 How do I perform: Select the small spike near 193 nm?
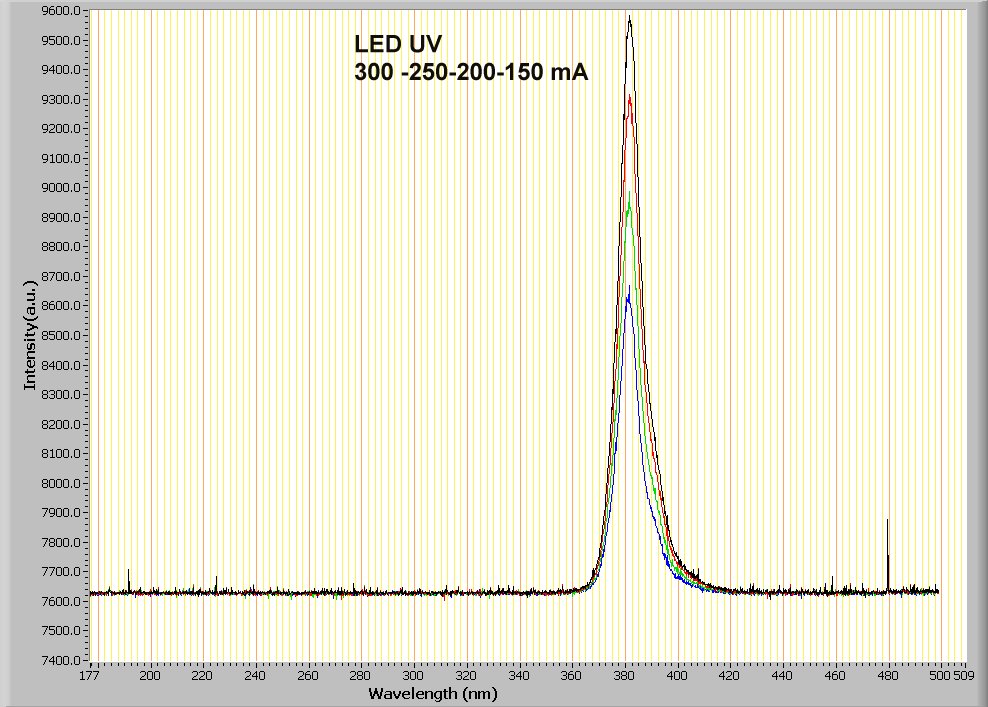tap(129, 577)
